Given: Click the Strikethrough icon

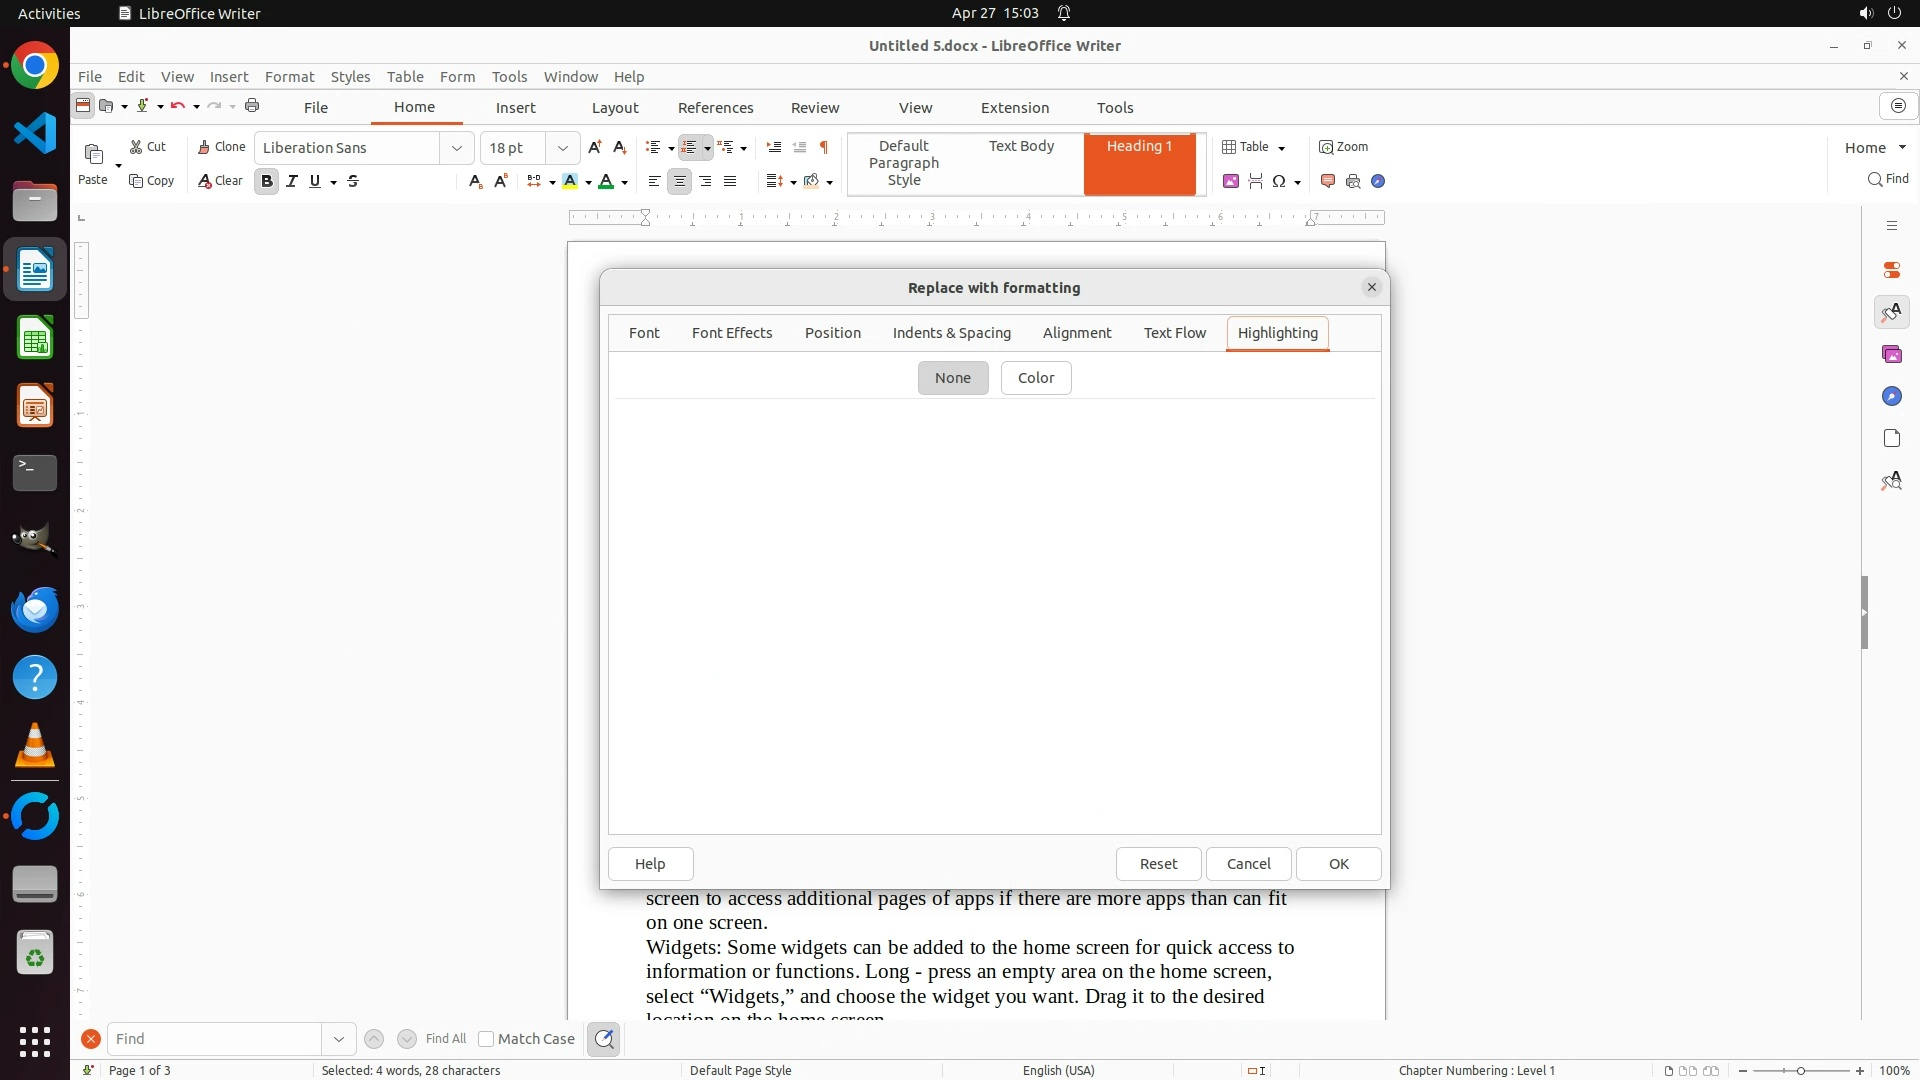Looking at the screenshot, I should [353, 181].
